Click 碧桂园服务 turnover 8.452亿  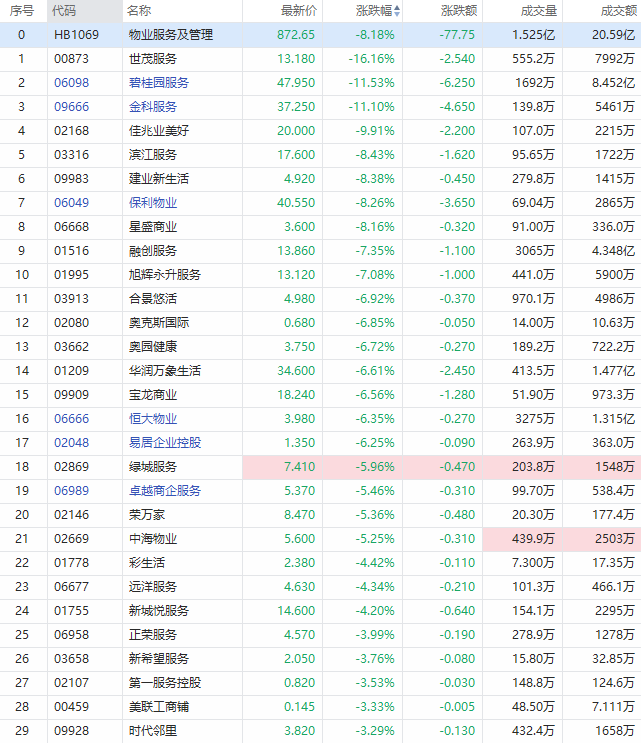click(614, 82)
